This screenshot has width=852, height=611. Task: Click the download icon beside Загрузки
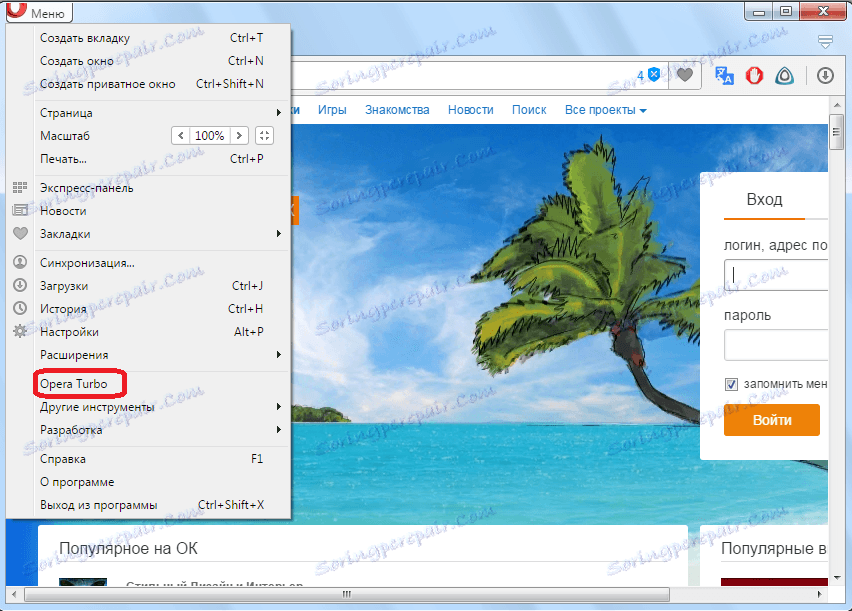[x=20, y=285]
